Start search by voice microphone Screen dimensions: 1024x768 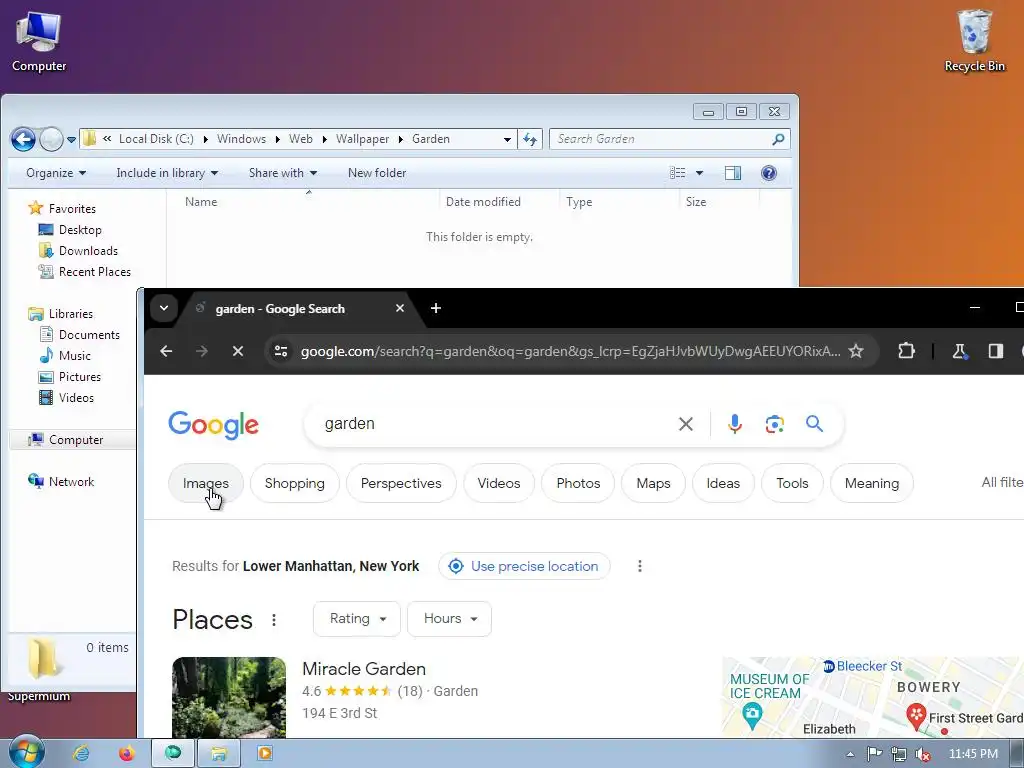click(x=735, y=424)
